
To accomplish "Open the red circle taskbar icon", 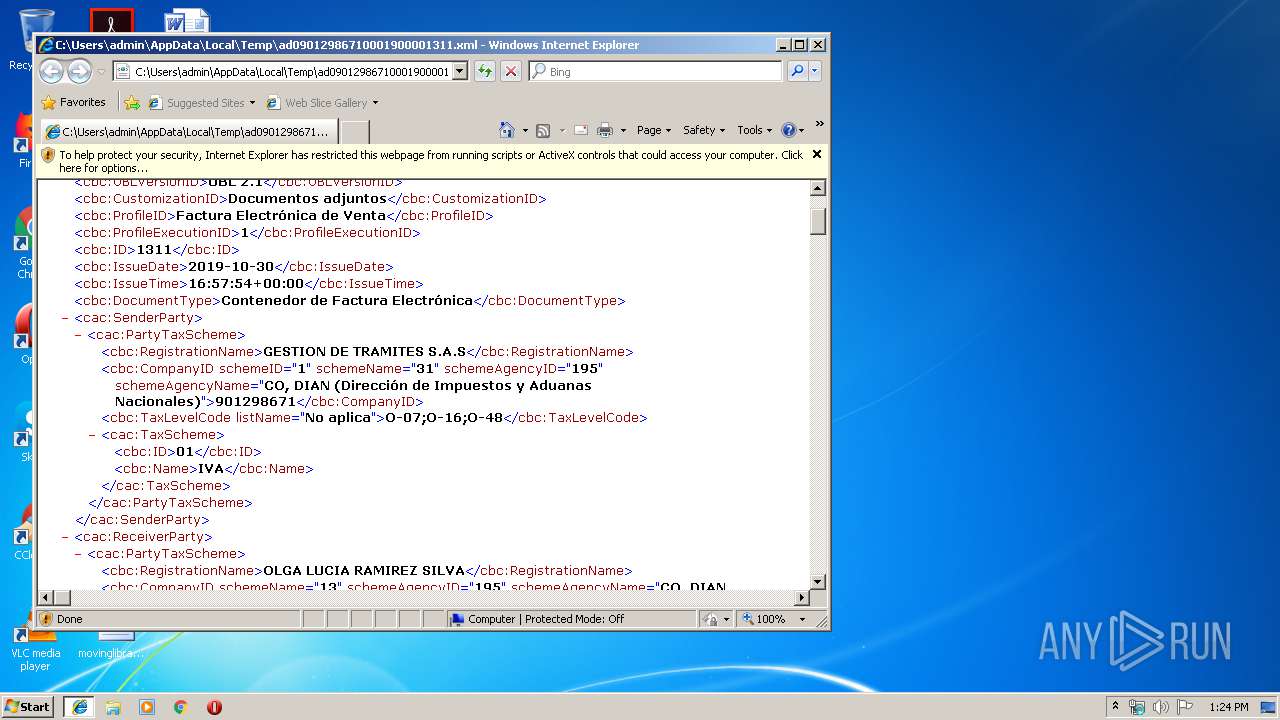I will (x=214, y=706).
